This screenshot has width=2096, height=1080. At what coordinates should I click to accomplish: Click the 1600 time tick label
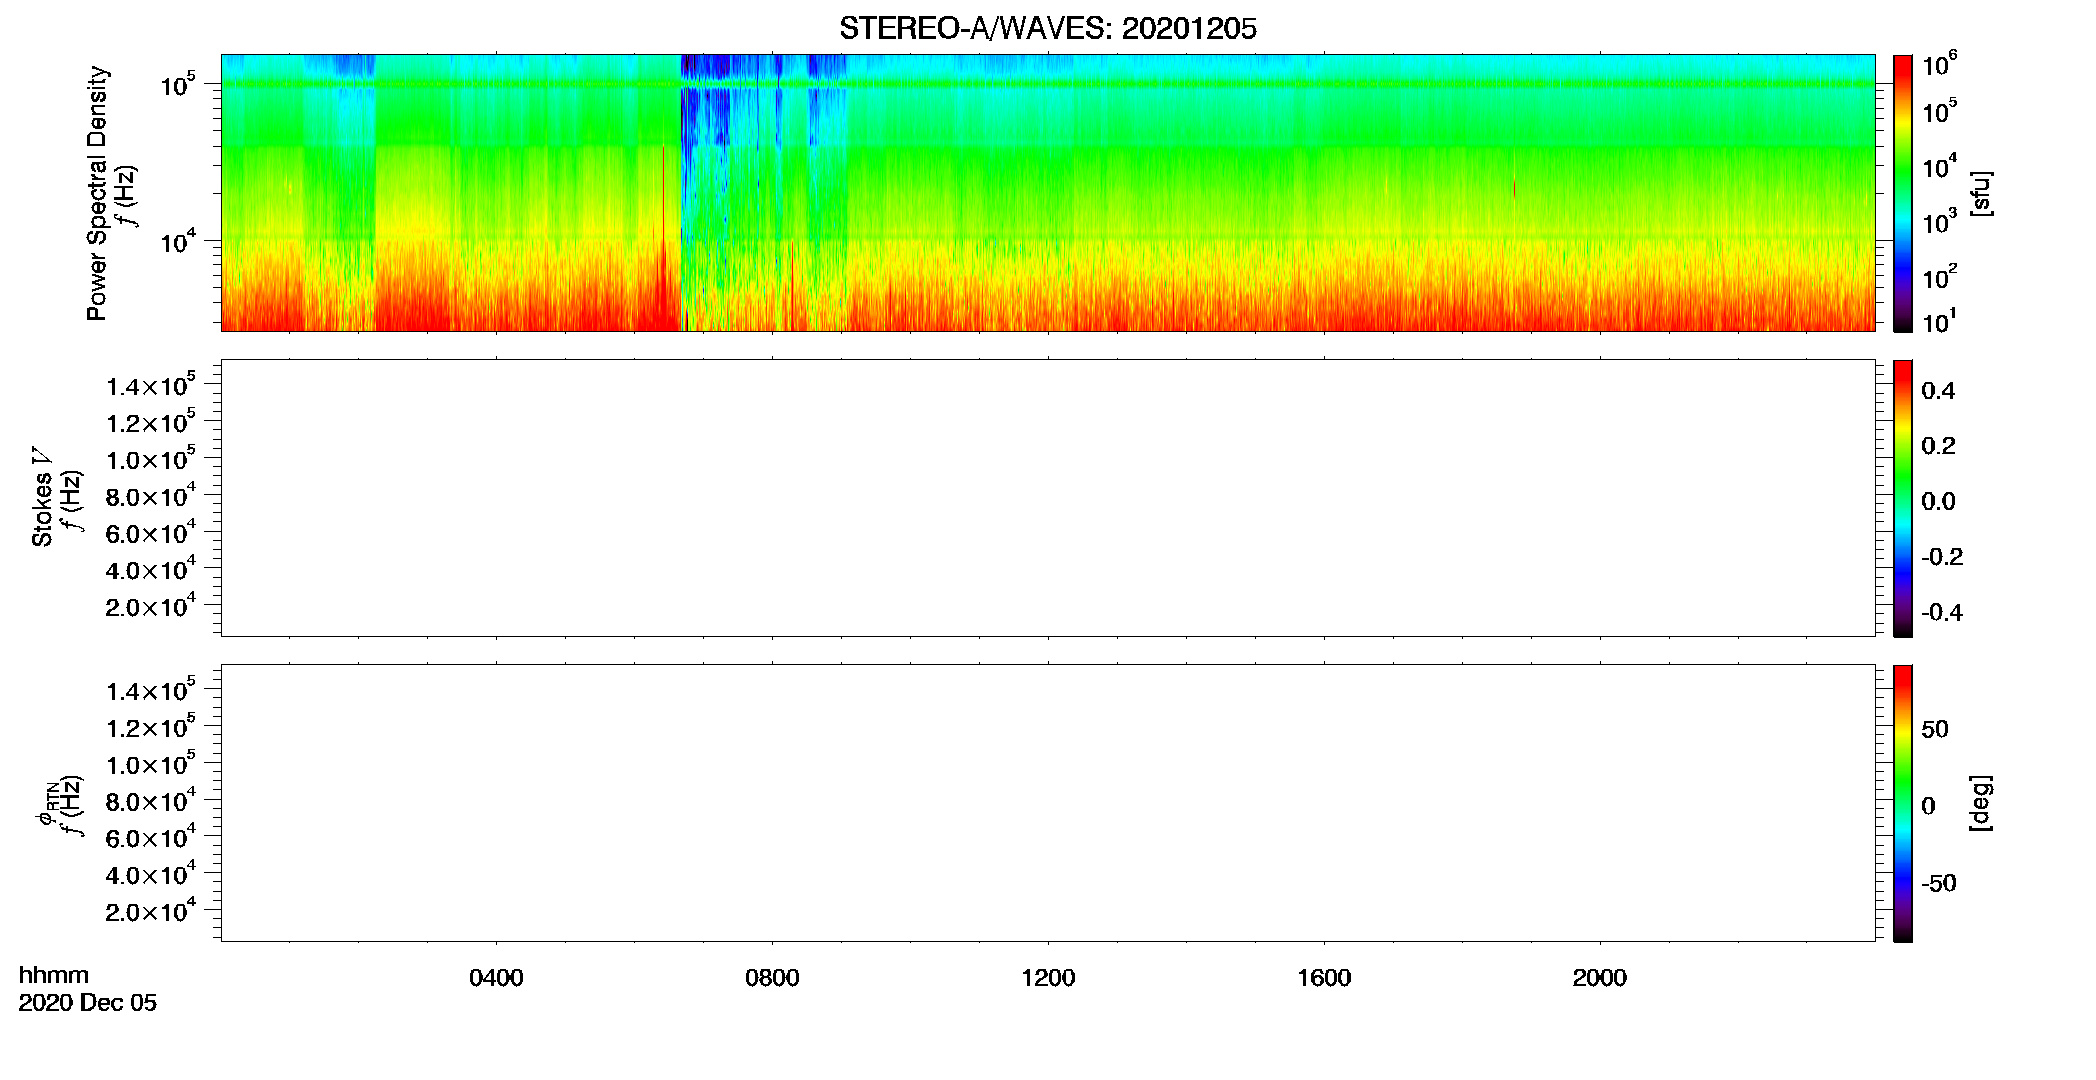[x=1324, y=978]
